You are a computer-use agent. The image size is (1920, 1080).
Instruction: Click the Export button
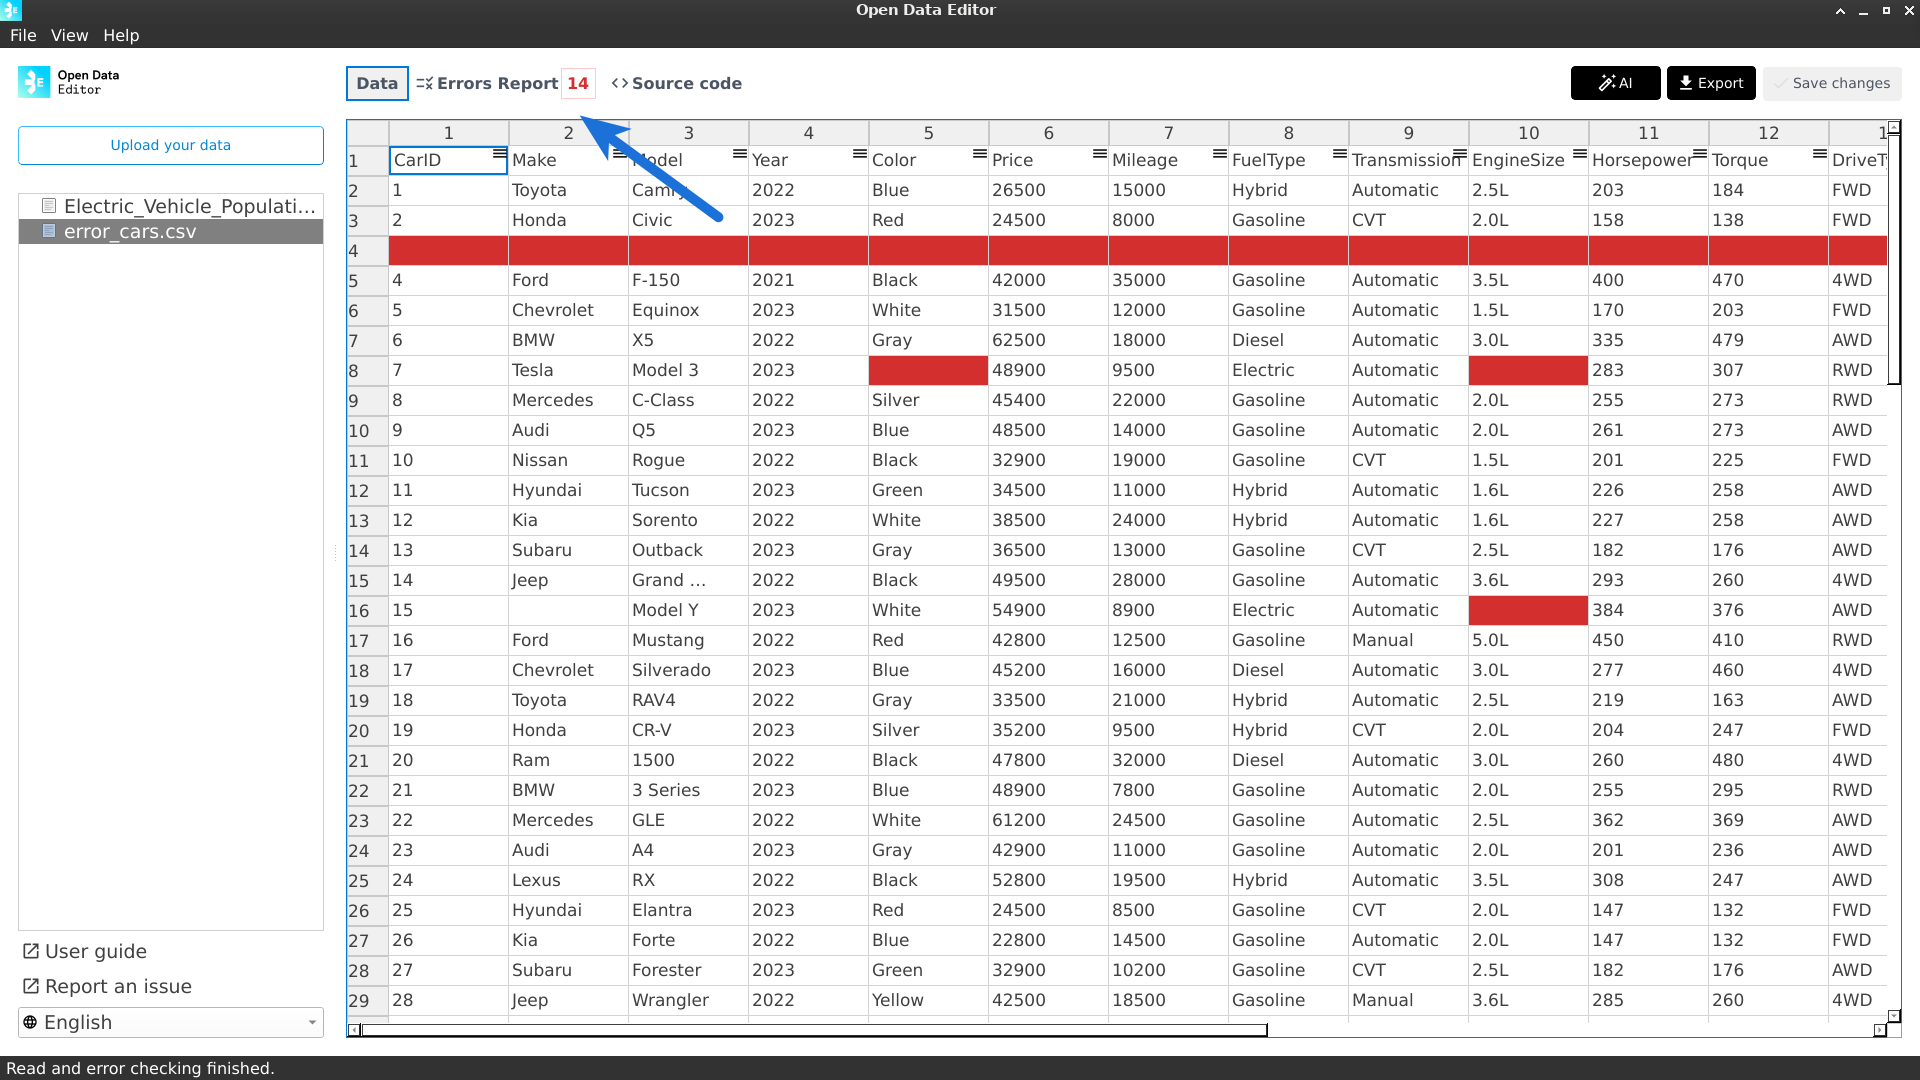(1711, 83)
